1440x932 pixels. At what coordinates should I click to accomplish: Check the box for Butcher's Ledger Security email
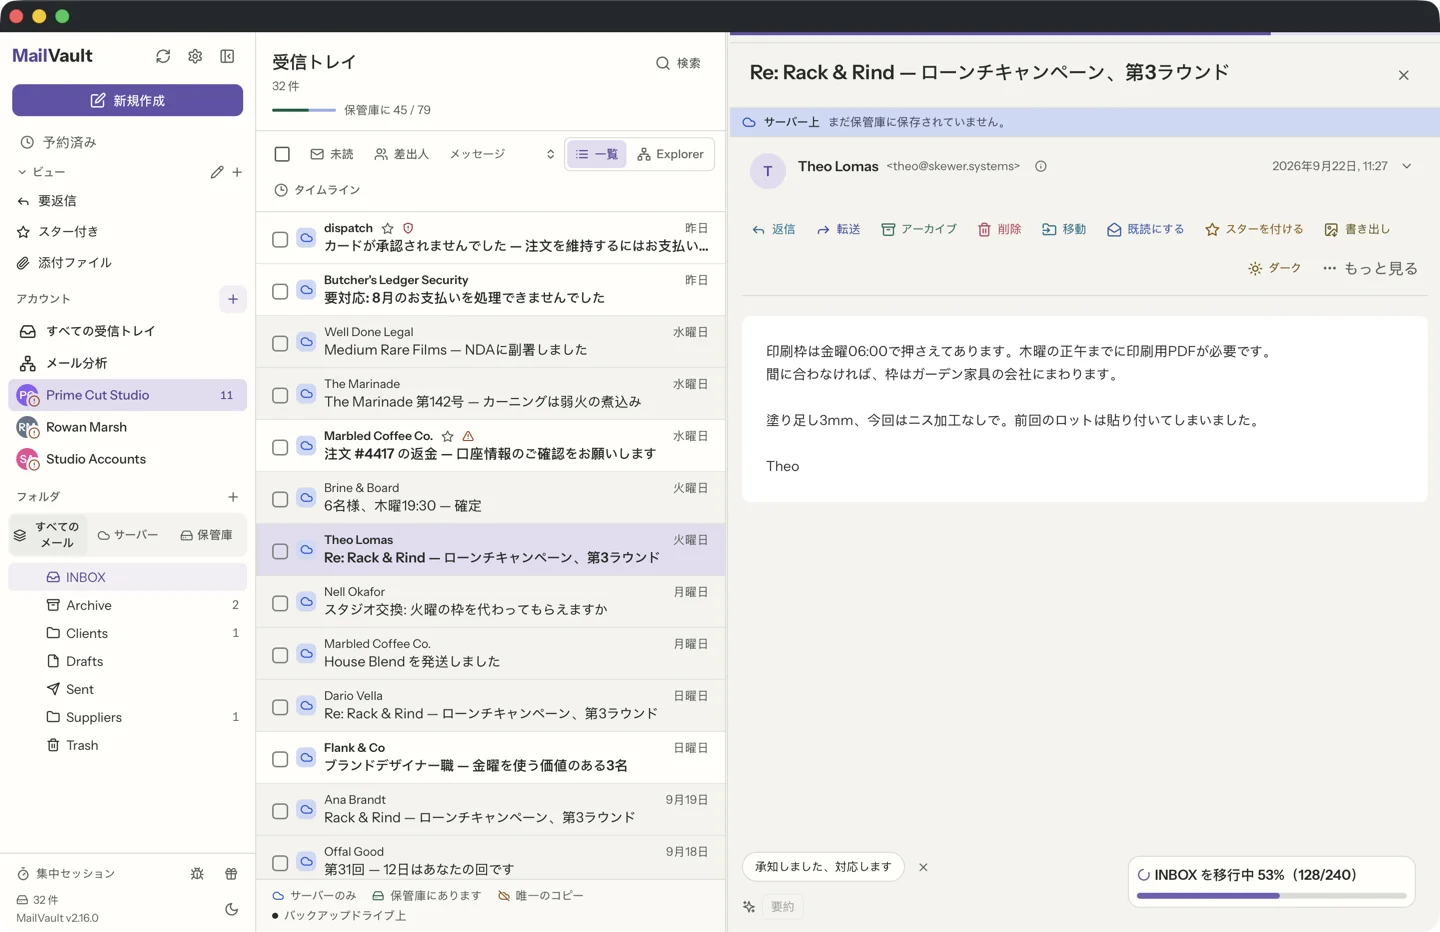(x=280, y=291)
